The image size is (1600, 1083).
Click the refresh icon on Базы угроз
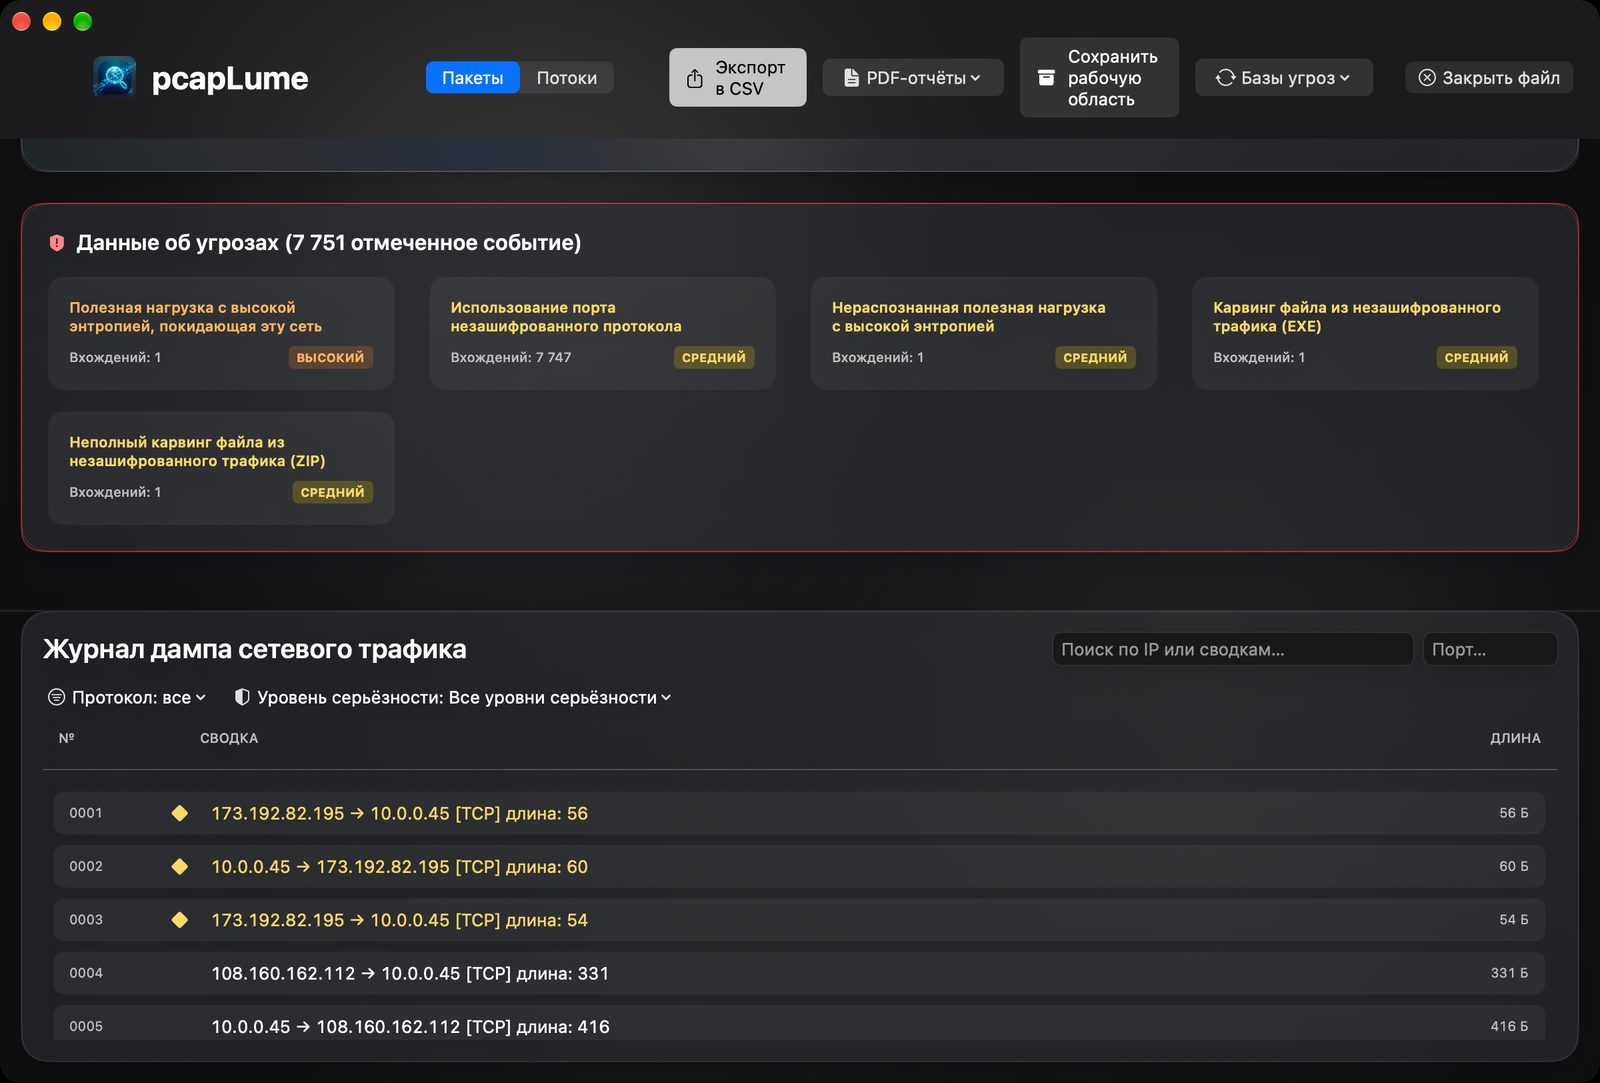[1225, 78]
